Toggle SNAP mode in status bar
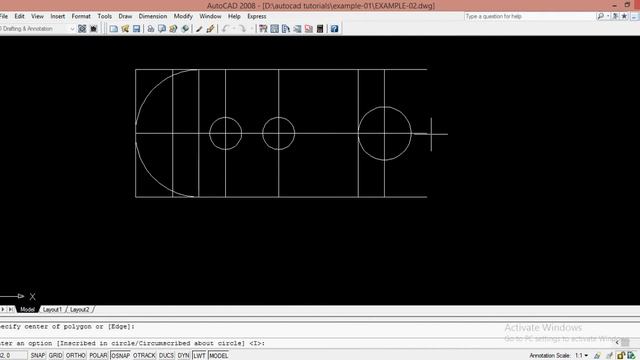 tap(38, 356)
